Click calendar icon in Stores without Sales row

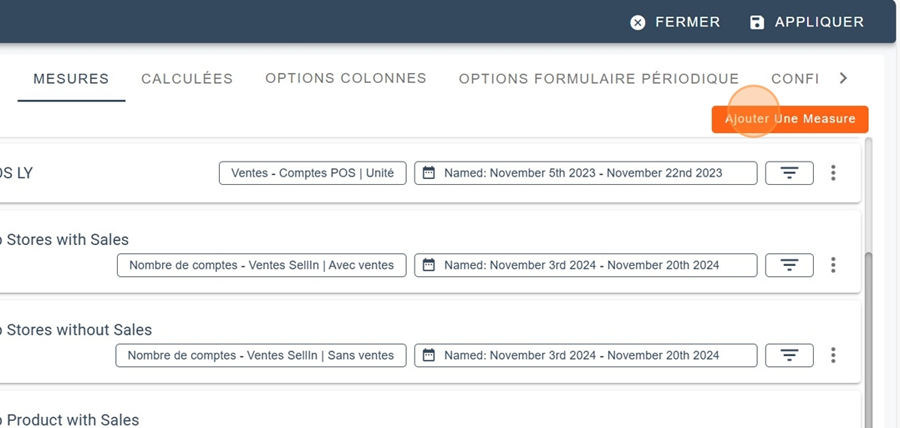tap(429, 355)
